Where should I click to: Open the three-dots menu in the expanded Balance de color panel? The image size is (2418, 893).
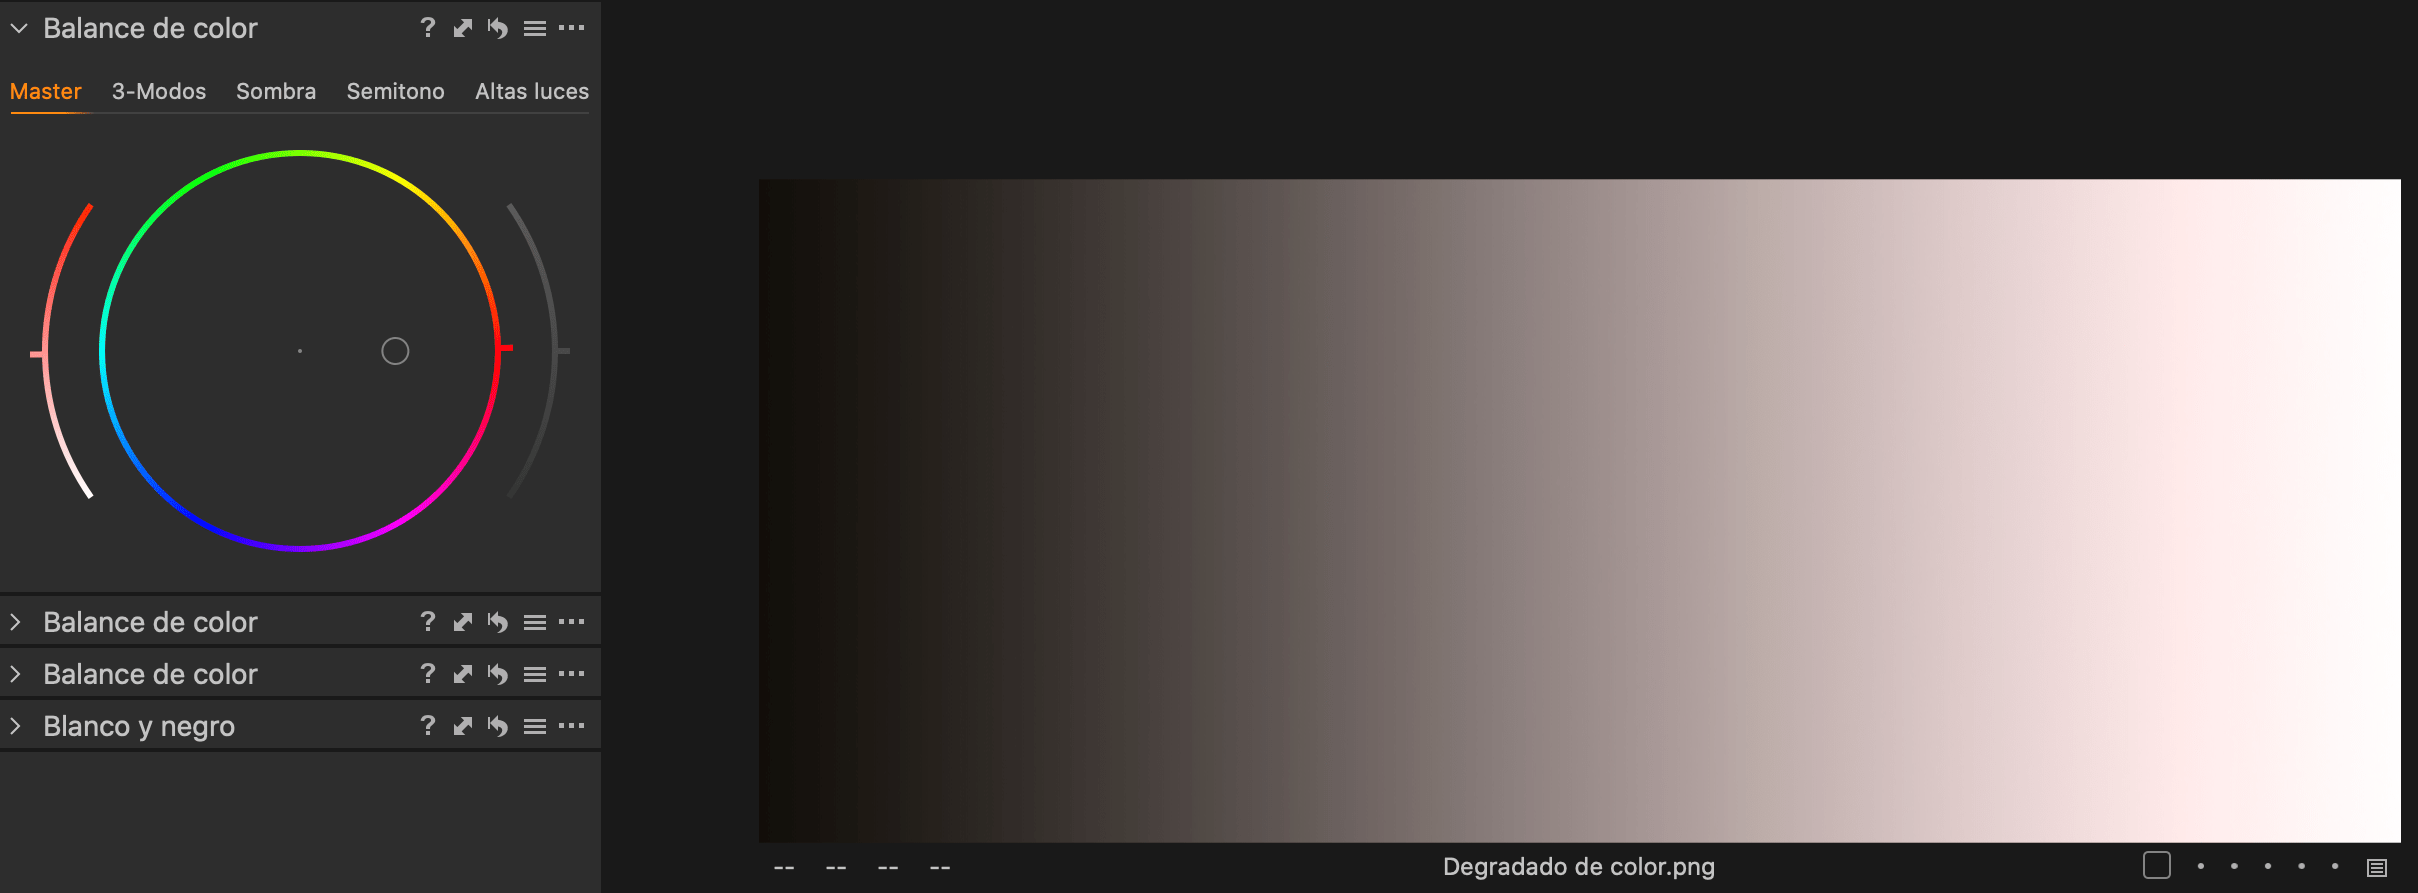(x=572, y=28)
